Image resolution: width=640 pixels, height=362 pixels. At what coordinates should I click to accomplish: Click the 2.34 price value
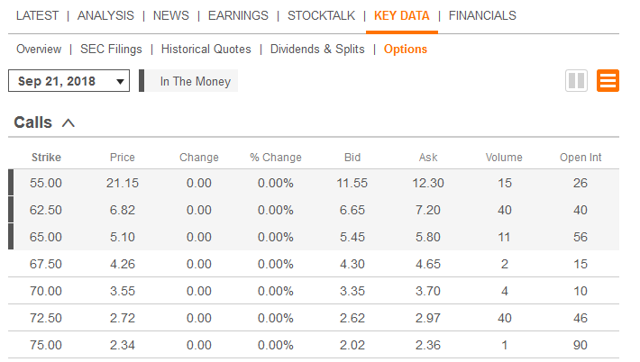pyautogui.click(x=122, y=345)
